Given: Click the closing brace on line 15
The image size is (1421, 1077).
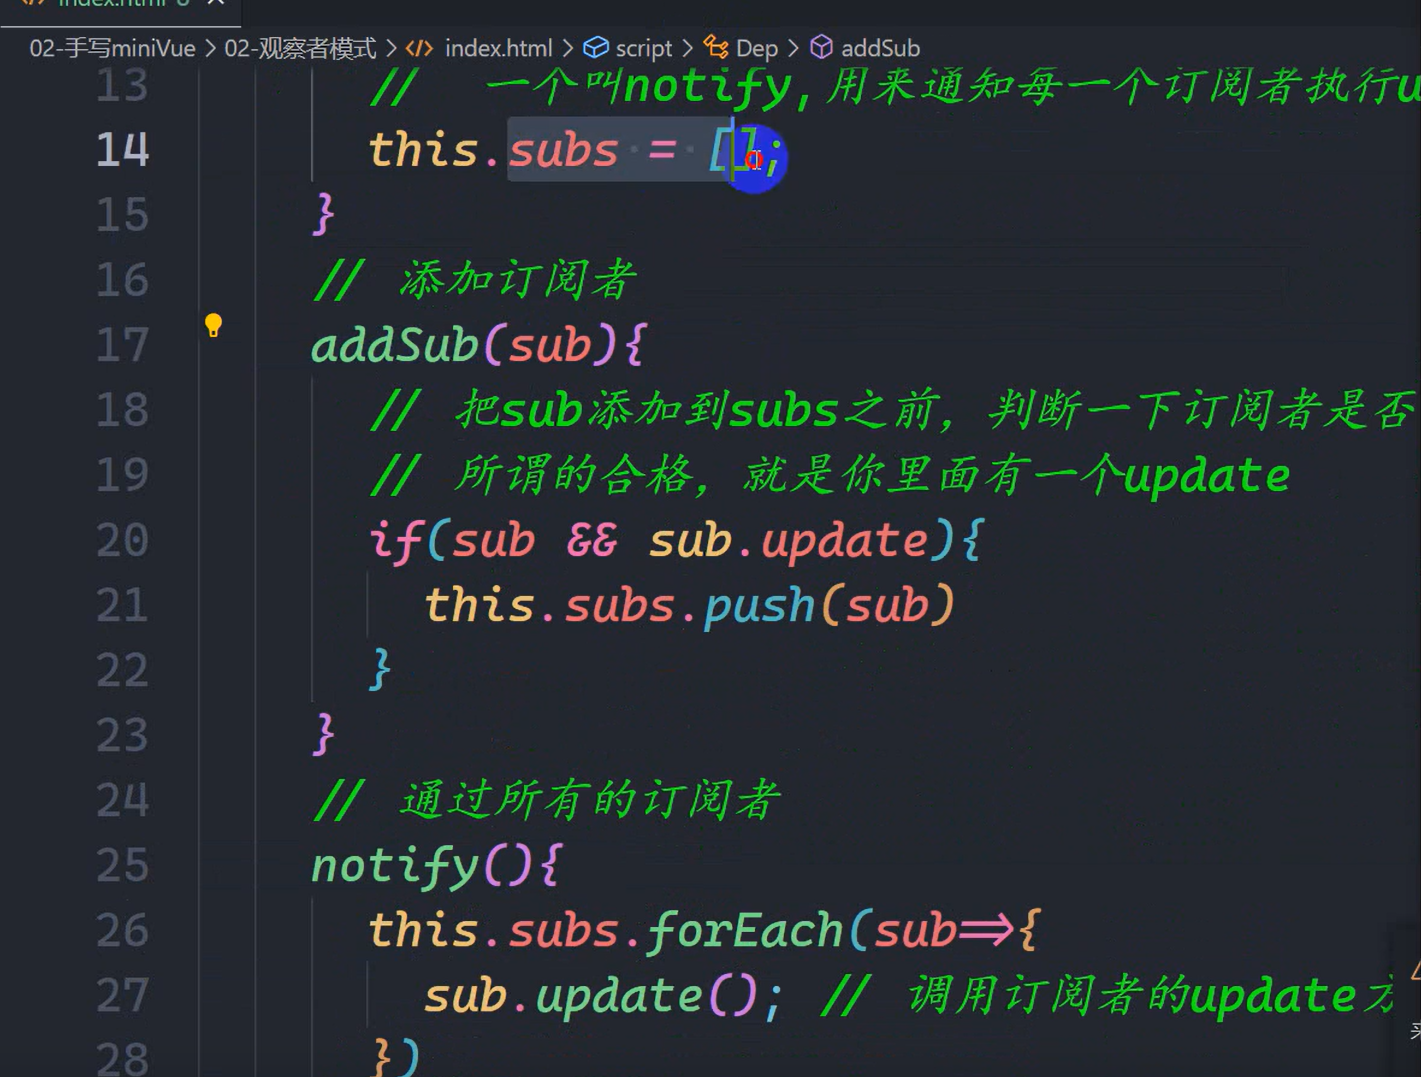Looking at the screenshot, I should [x=323, y=214].
